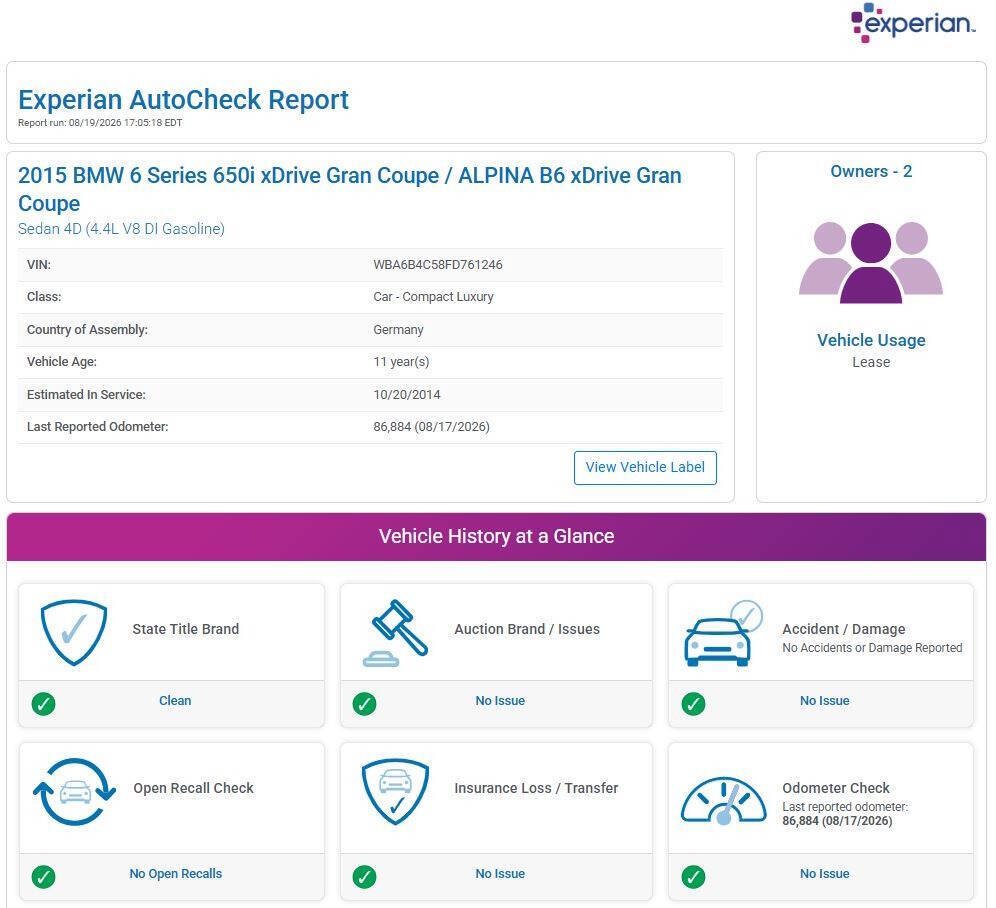Click No Issue under Odometer Check
This screenshot has height=908, width=996.
(824, 874)
